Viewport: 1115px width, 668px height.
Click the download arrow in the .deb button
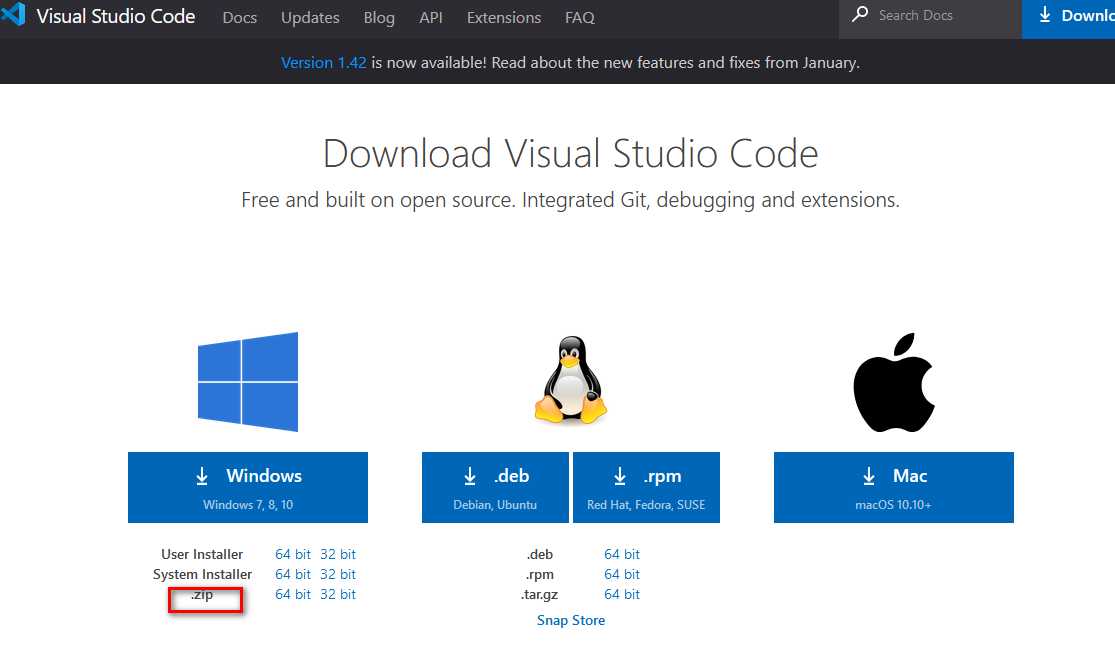[x=470, y=476]
